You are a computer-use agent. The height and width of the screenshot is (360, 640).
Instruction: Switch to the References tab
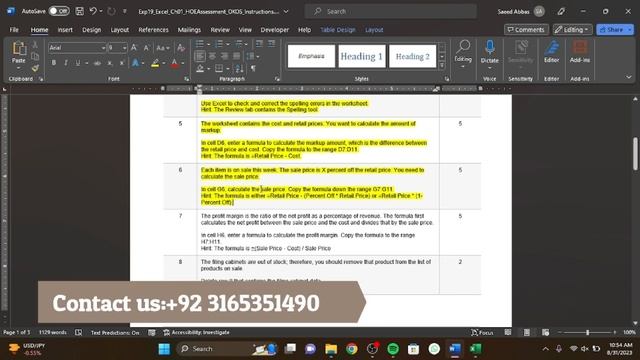153,30
